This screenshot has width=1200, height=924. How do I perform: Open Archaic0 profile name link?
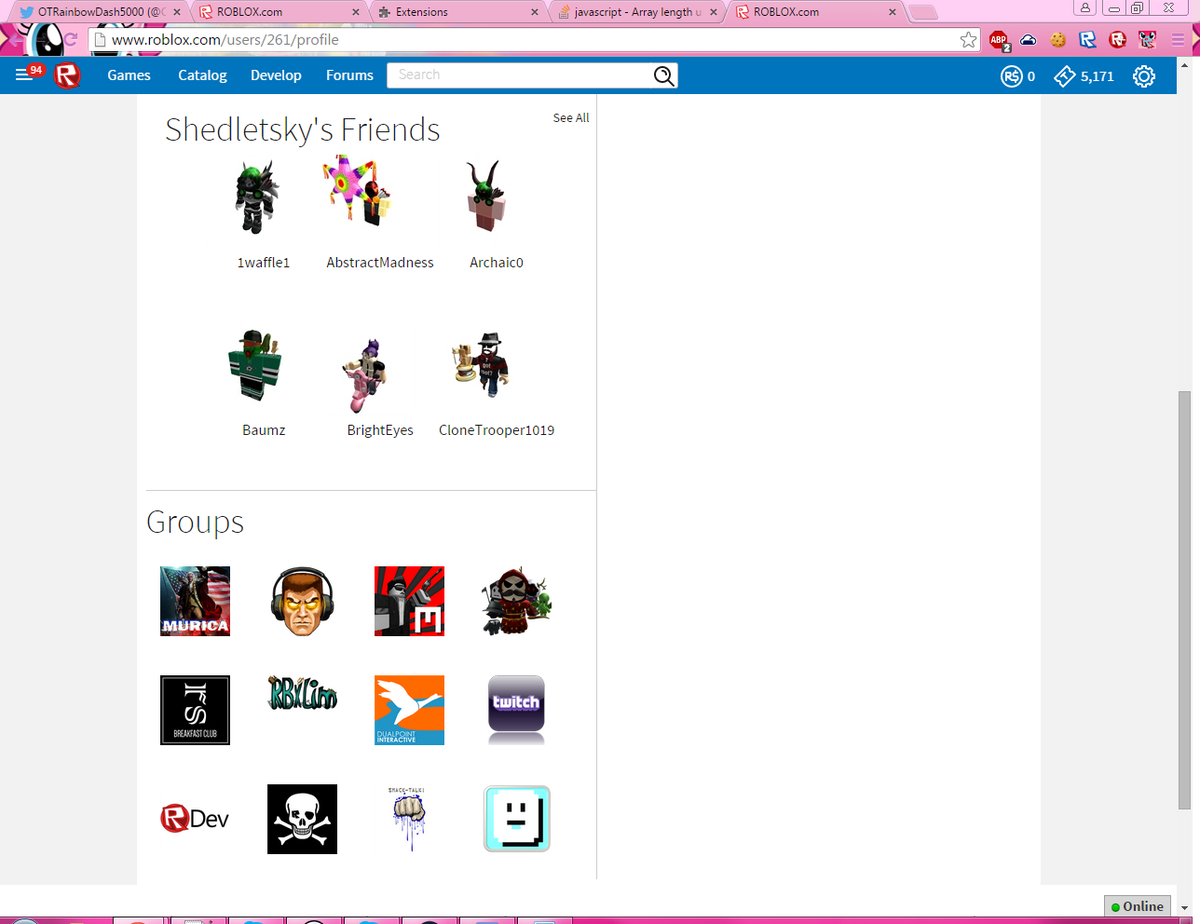tap(497, 263)
